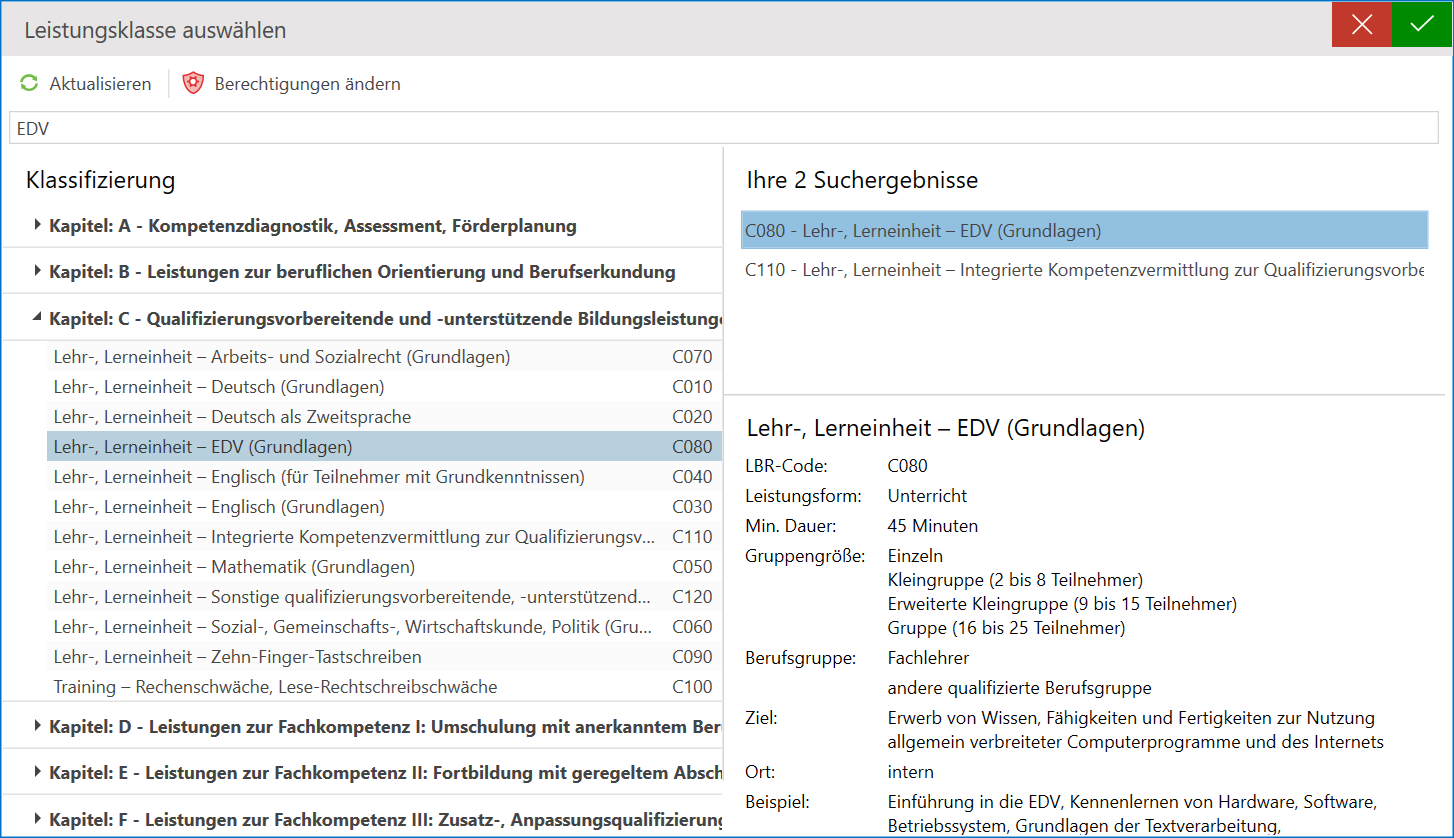This screenshot has width=1454, height=838.
Task: Click code C060 in the tree
Action: (692, 627)
